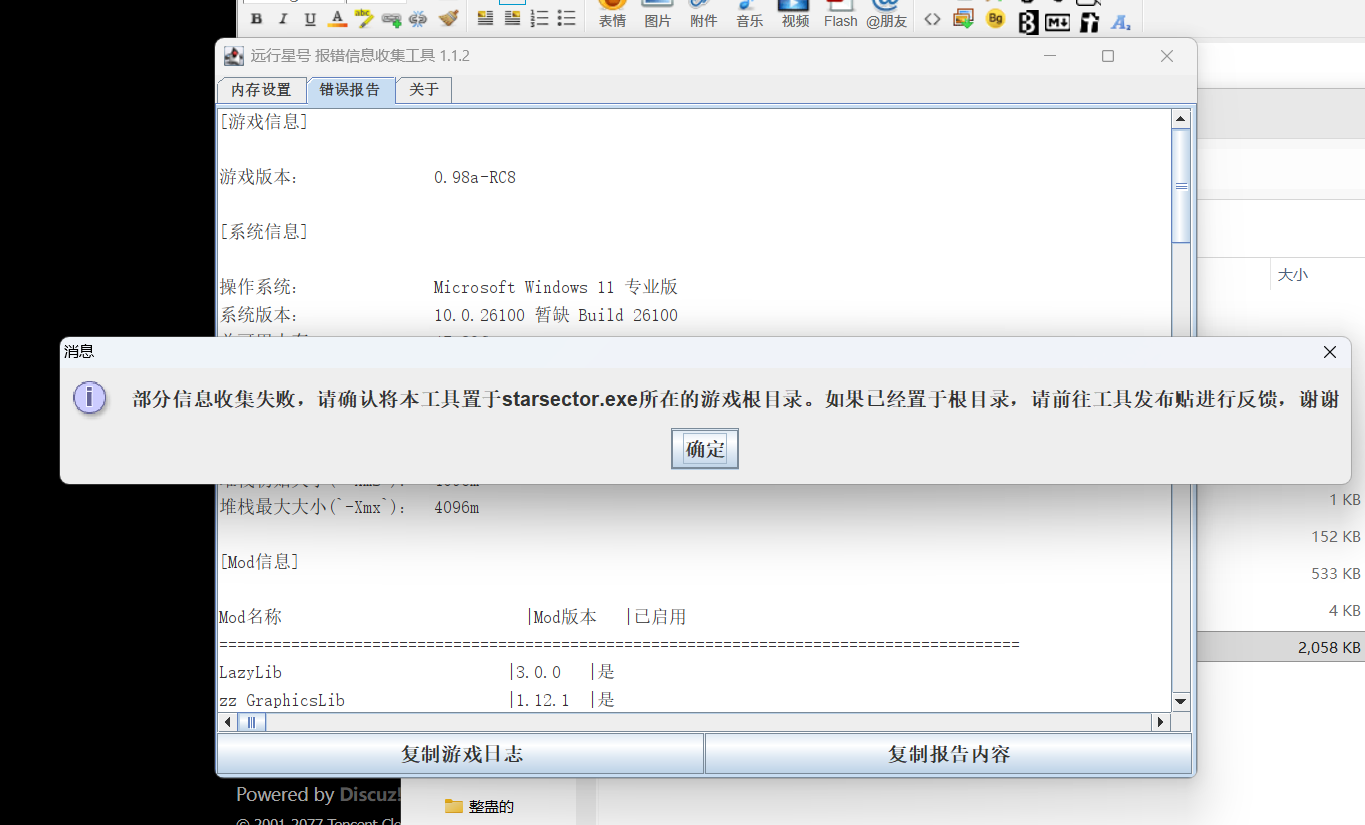Dismiss the message with 确定
Viewport: 1365px width, 825px height.
click(704, 448)
